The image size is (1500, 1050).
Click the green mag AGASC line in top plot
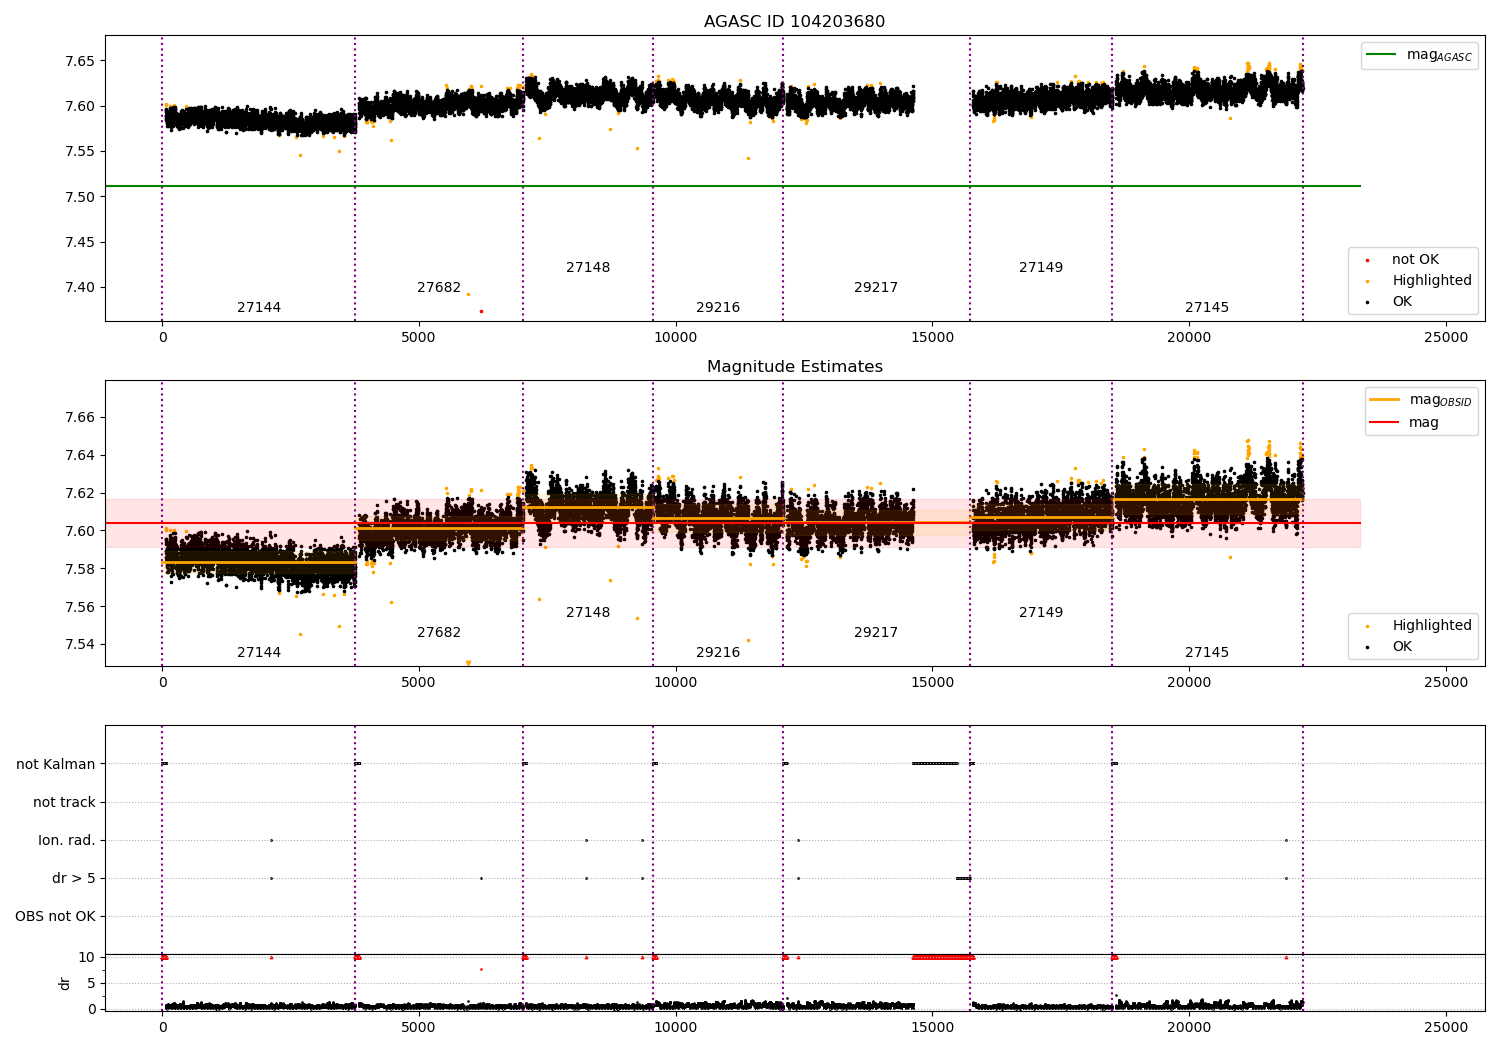tap(733, 186)
